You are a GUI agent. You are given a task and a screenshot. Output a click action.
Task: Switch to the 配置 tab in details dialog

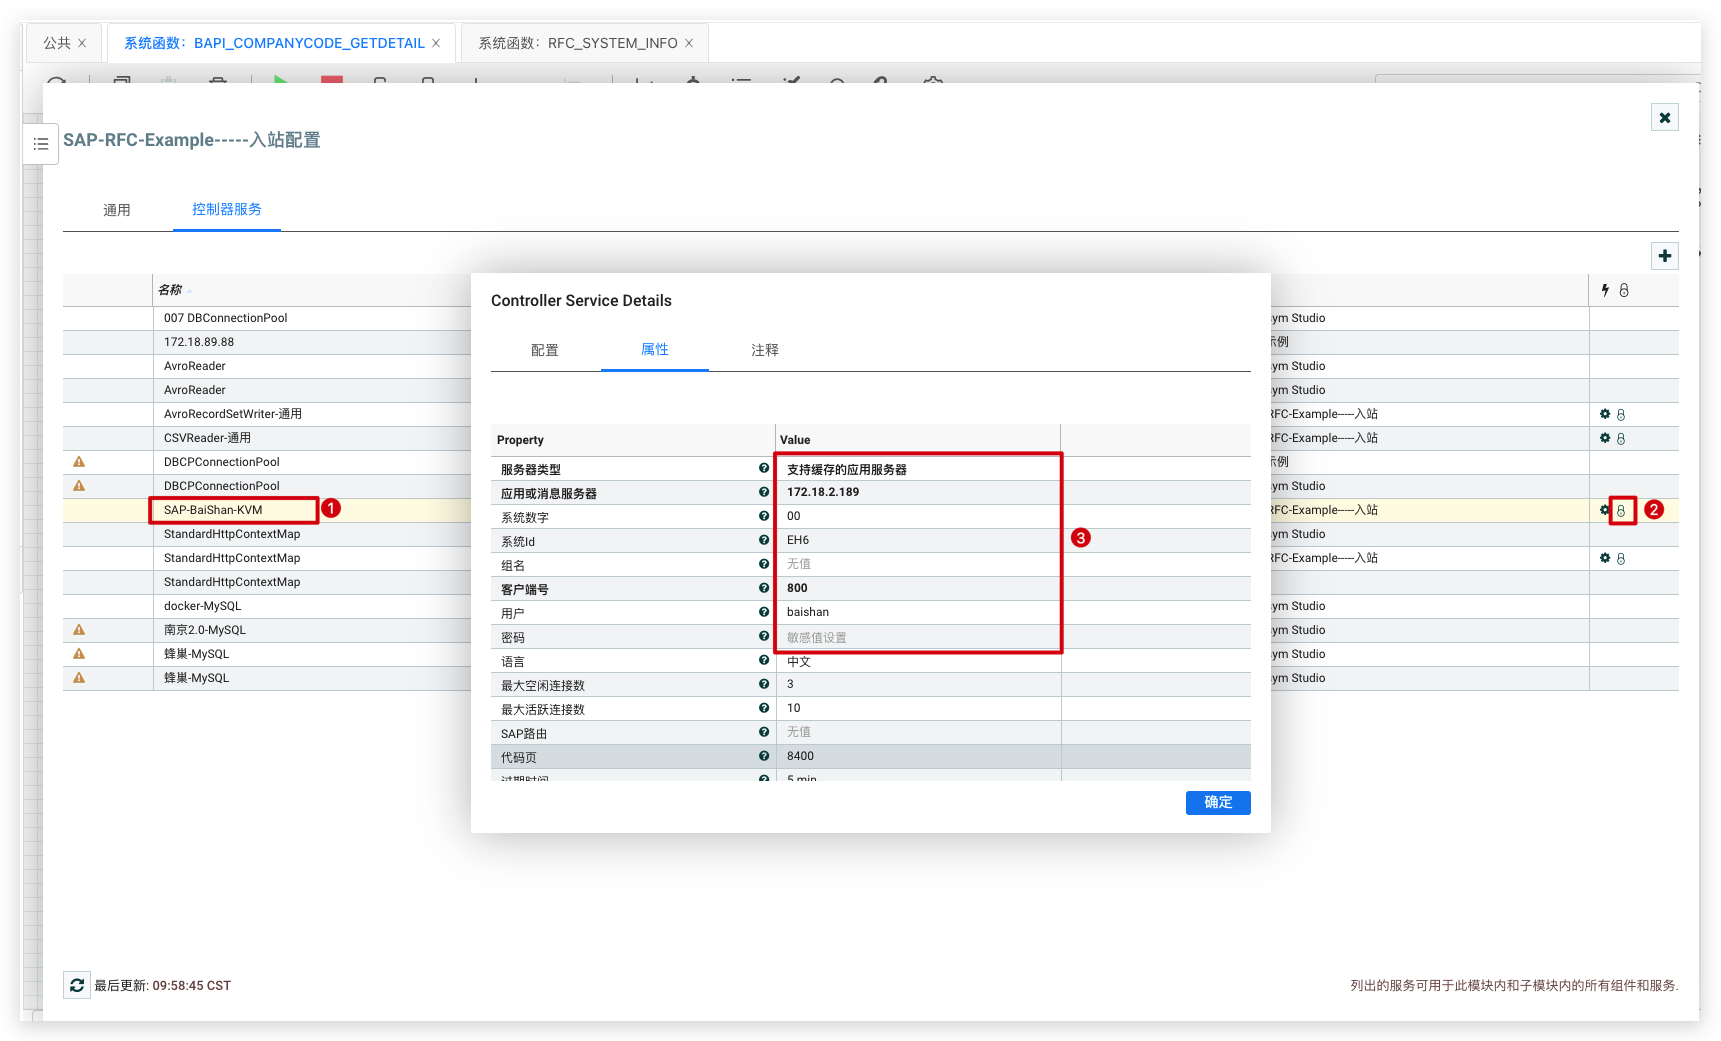(x=545, y=350)
